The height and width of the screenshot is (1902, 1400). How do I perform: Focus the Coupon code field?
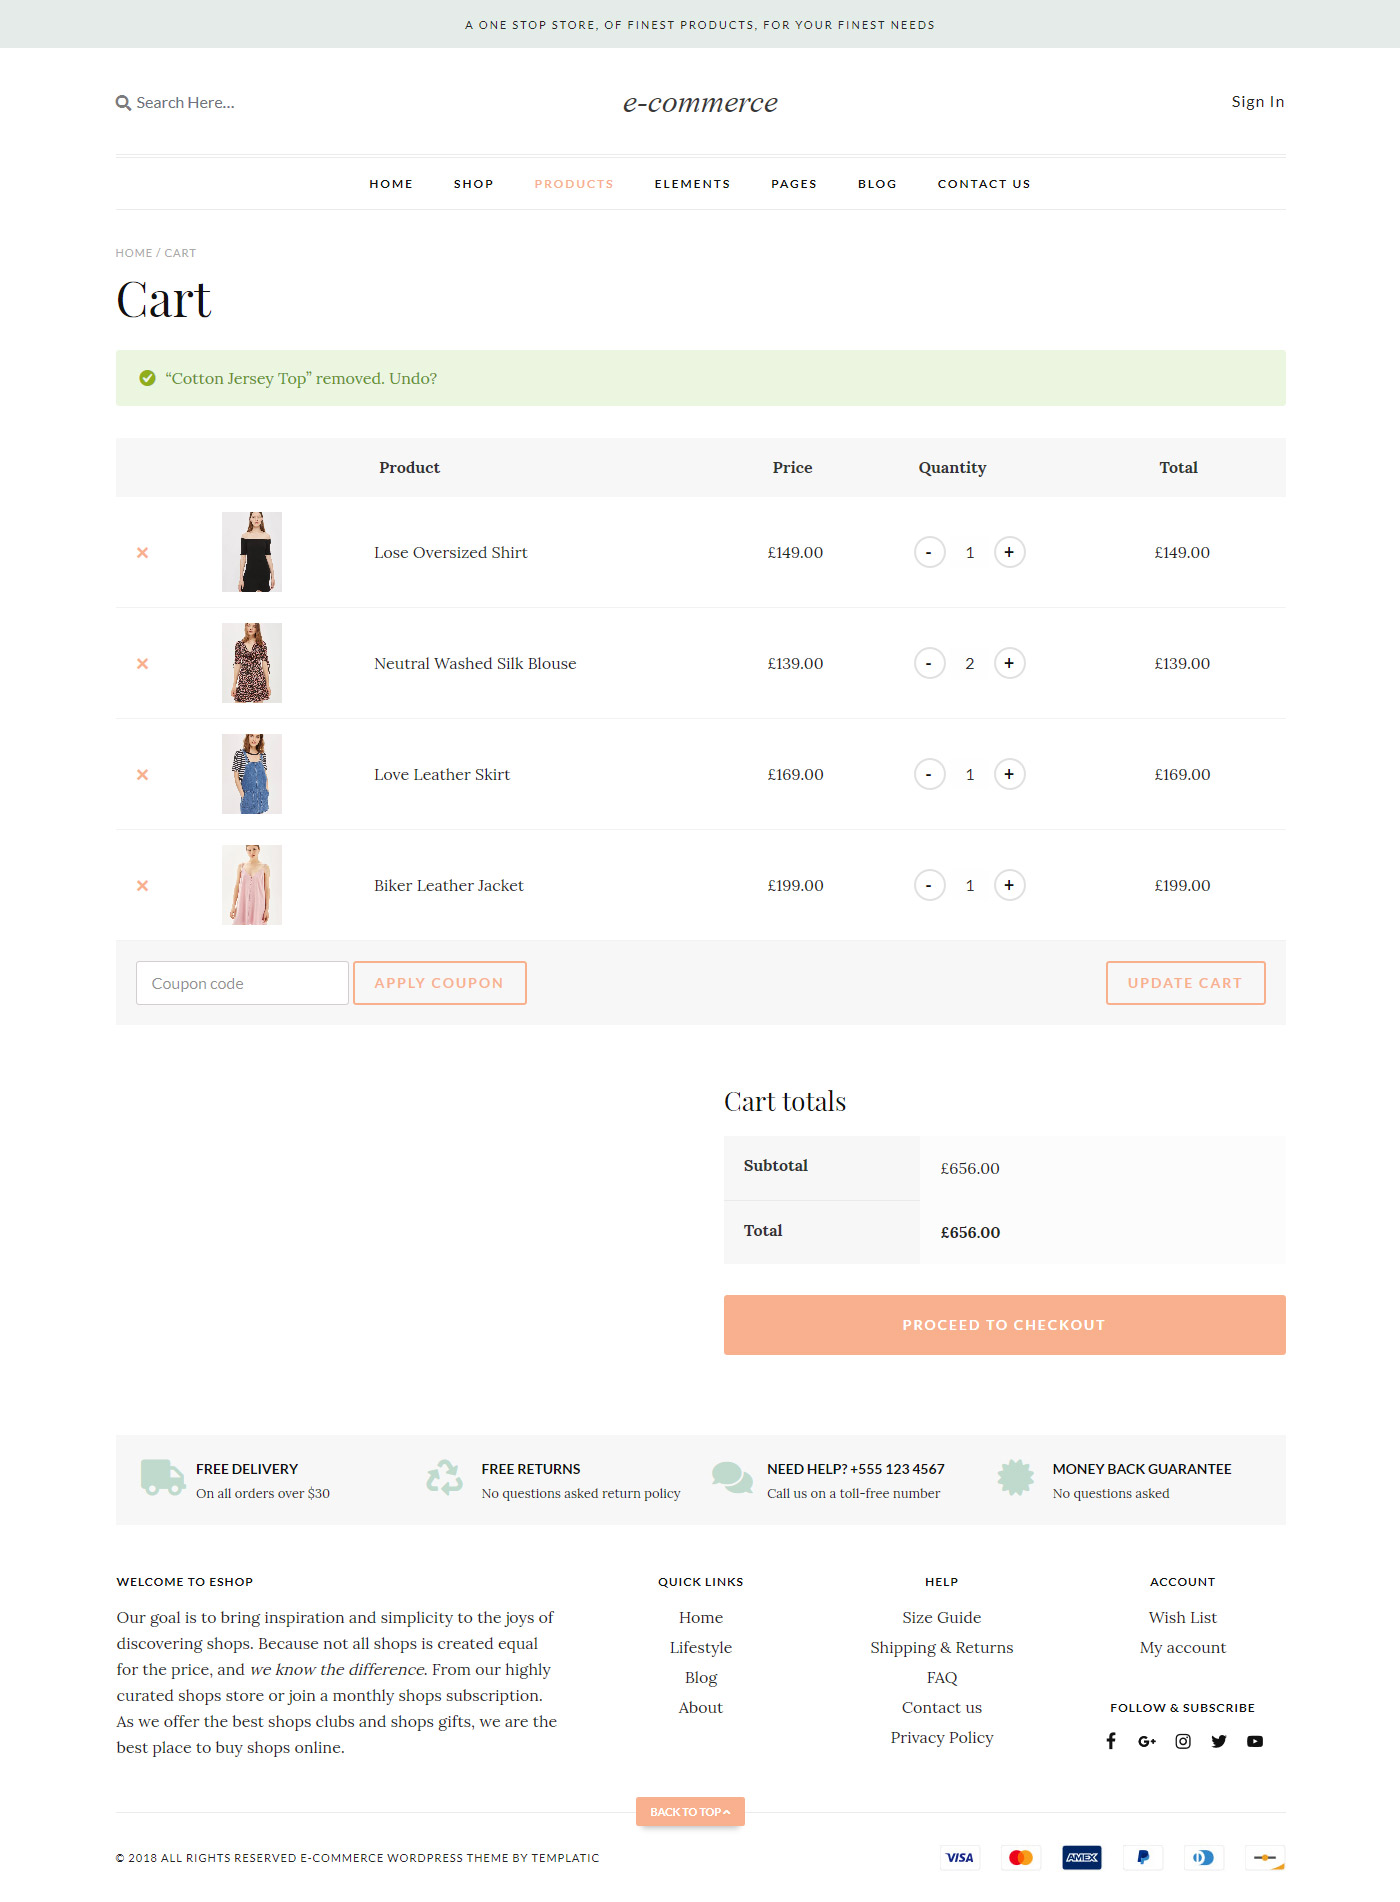point(242,983)
